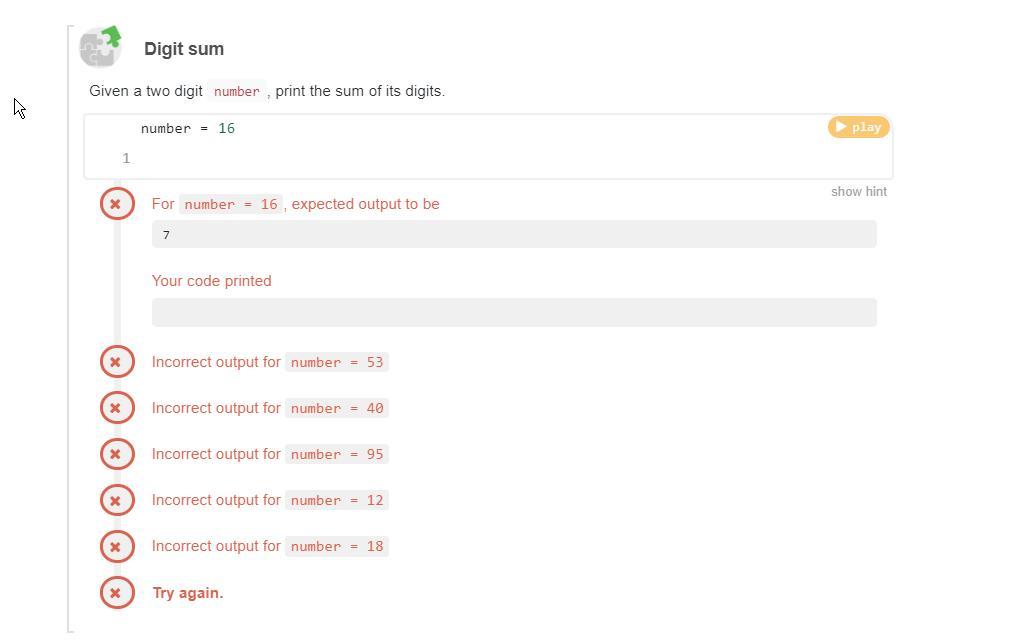Run the code with the play button
This screenshot has width=1034, height=641.
click(858, 127)
